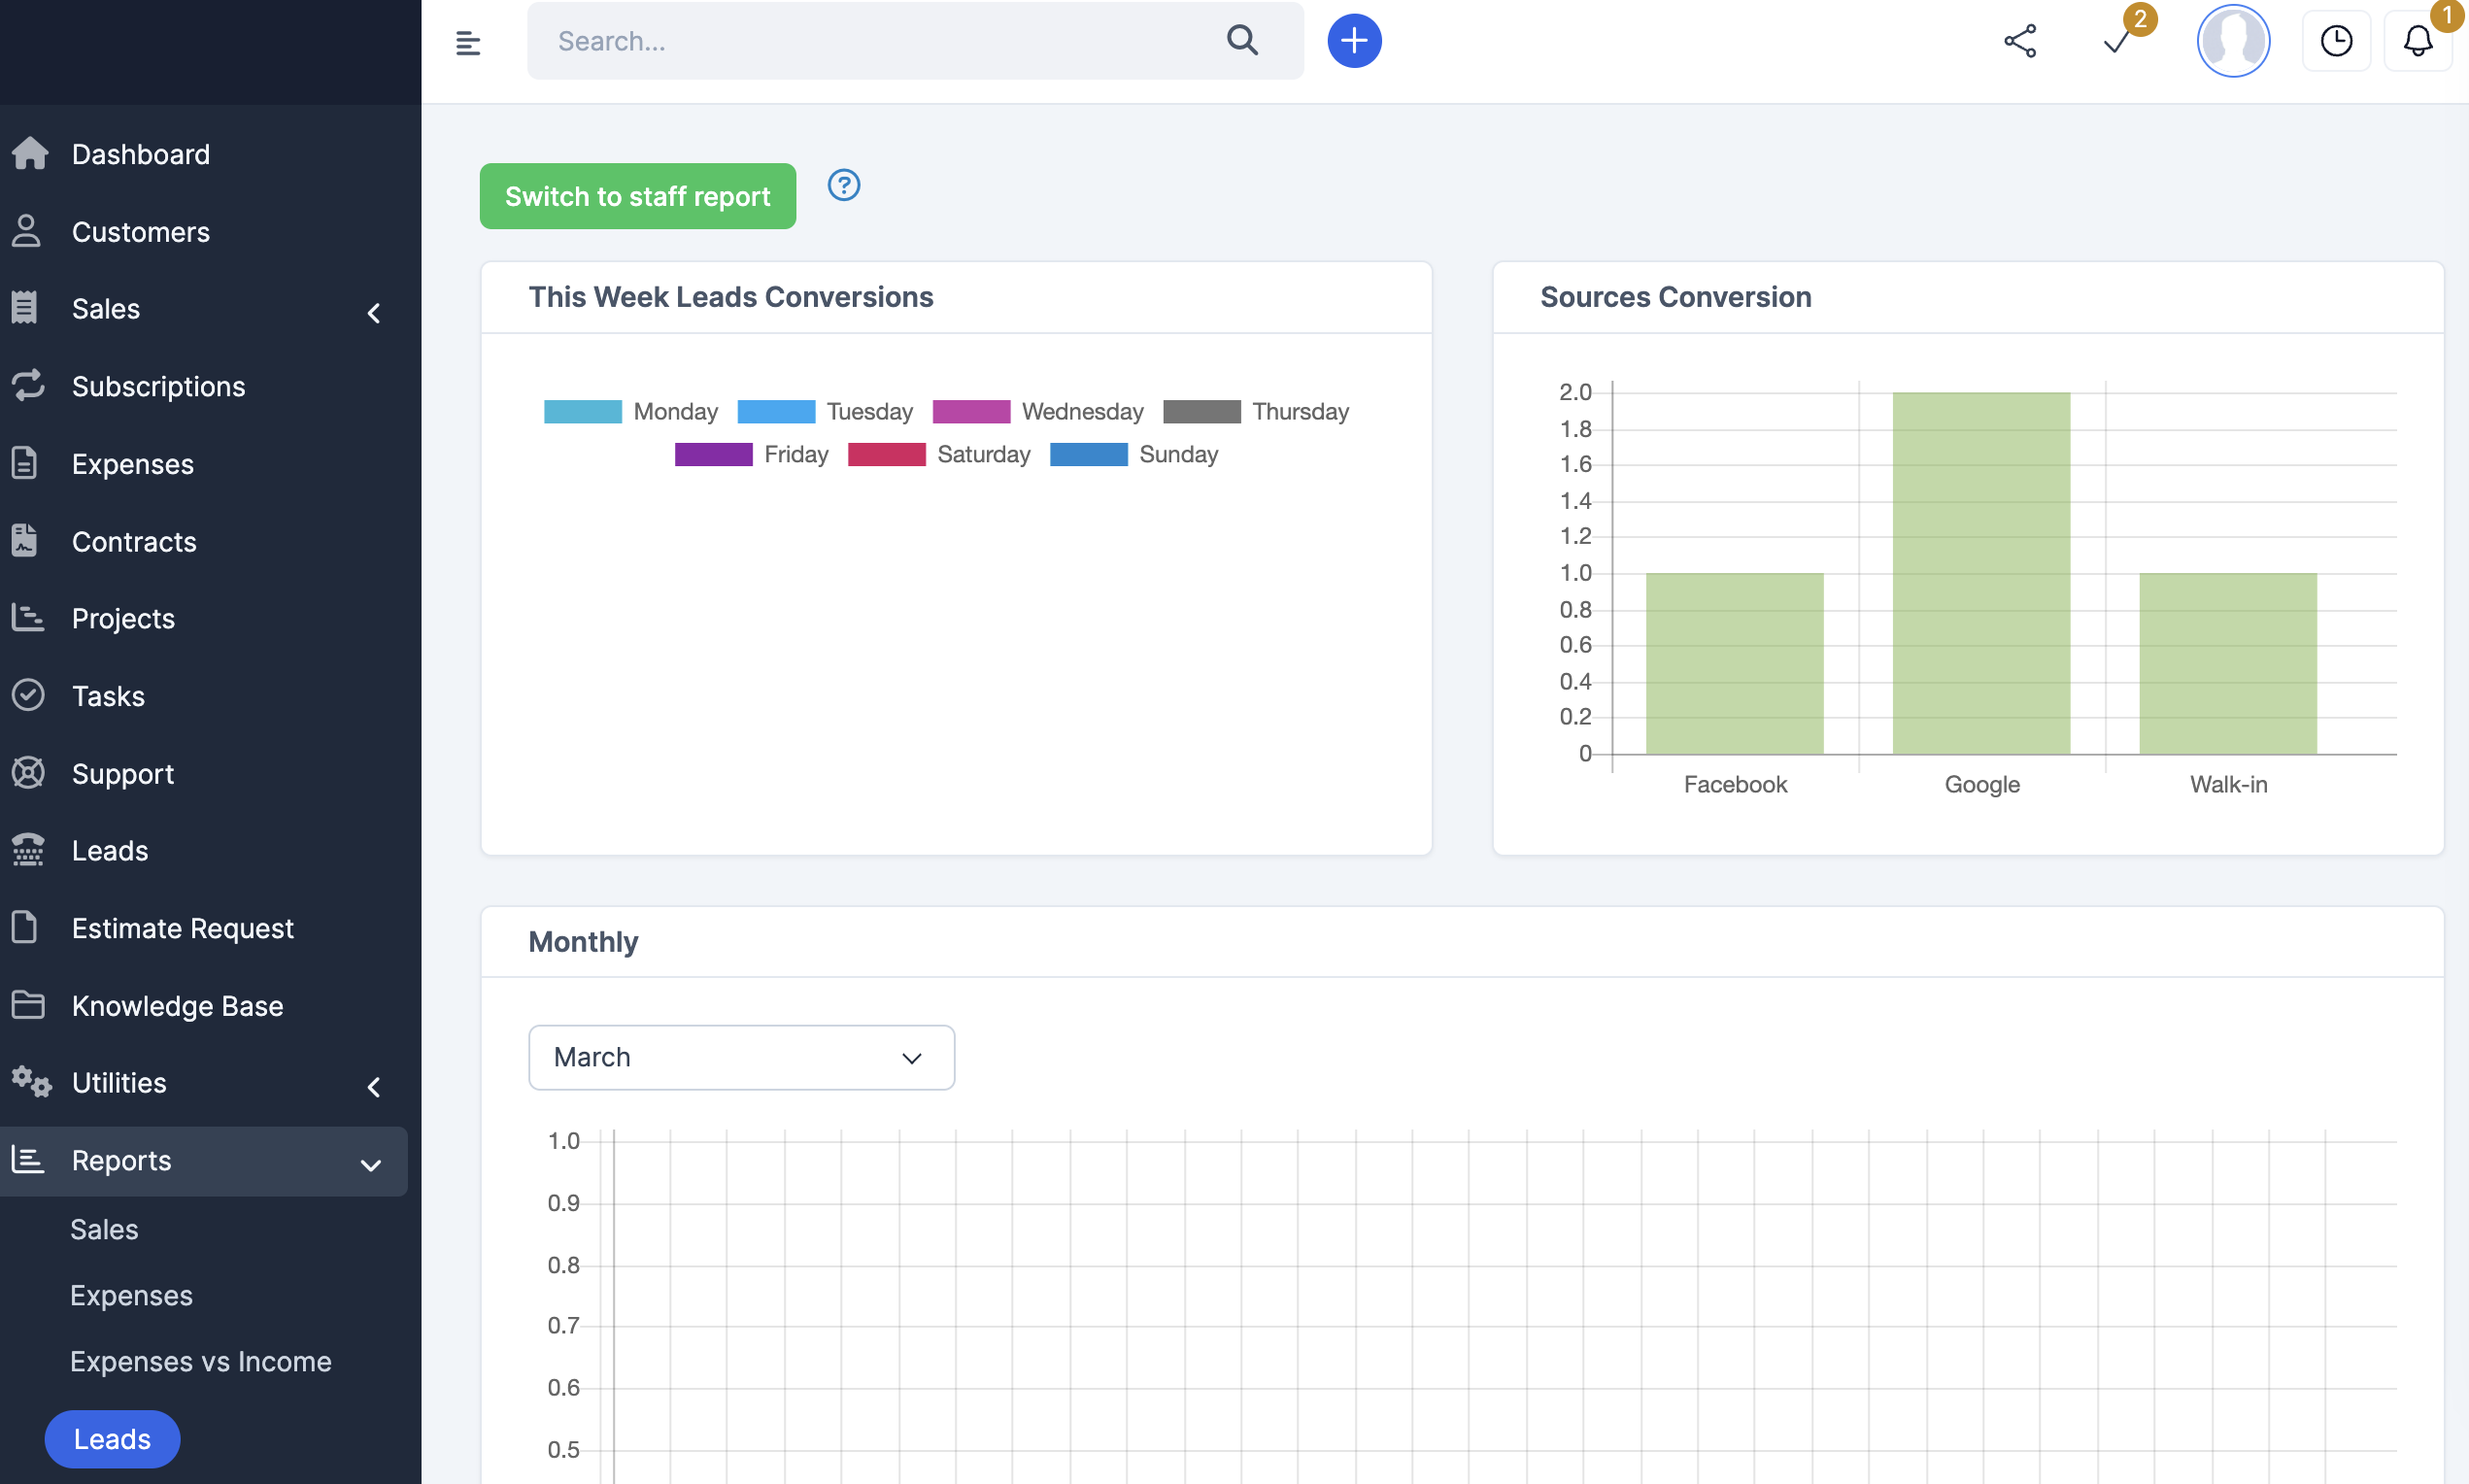The image size is (2469, 1484).
Task: Click the Friday purple legend swatch
Action: [x=713, y=454]
